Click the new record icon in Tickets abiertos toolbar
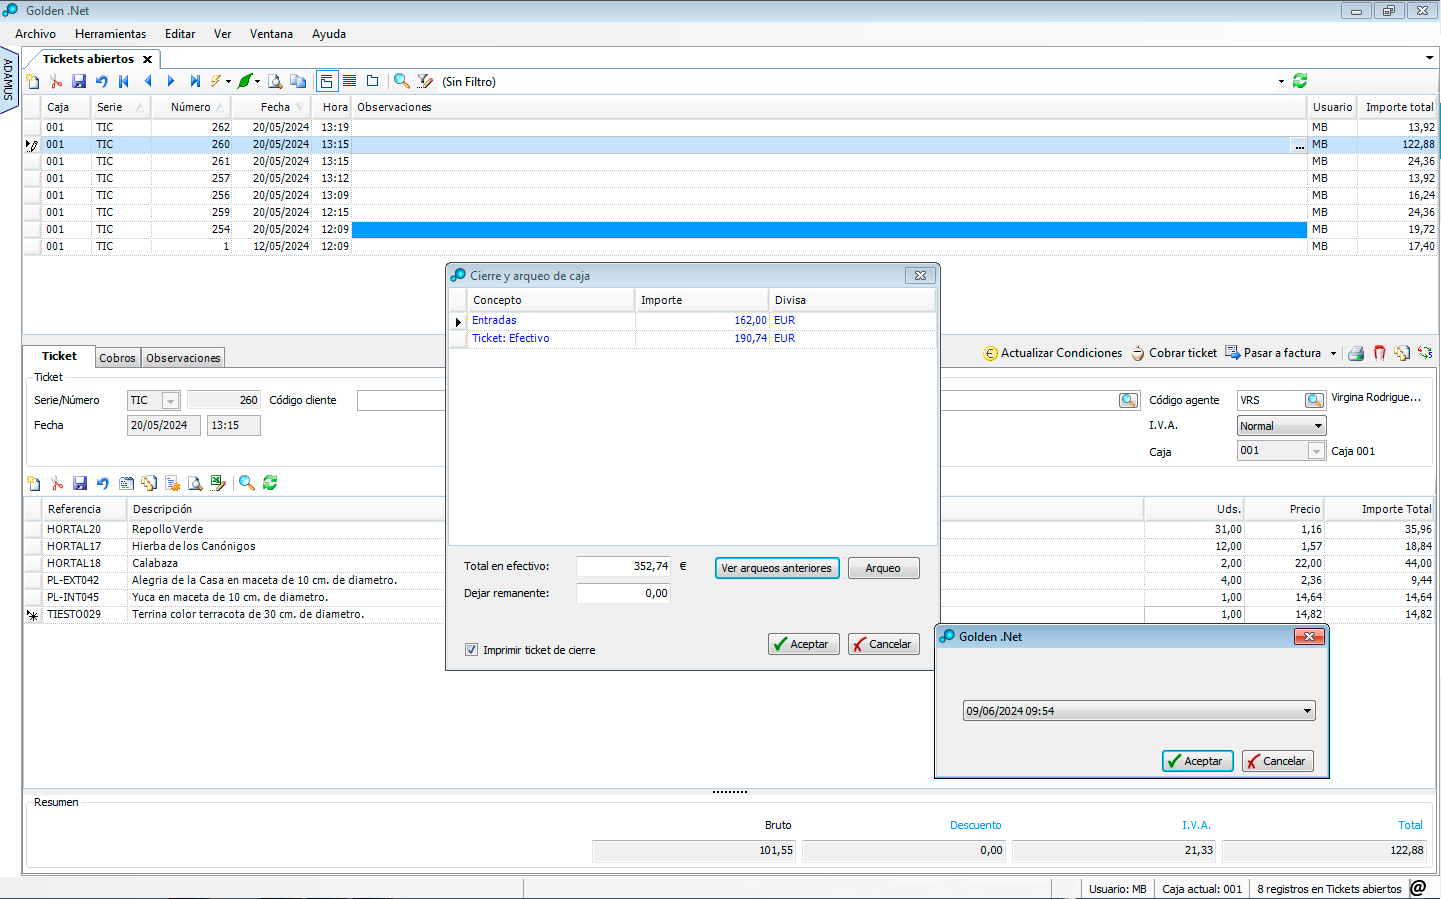Screen dimensions: 1441x899 (x=33, y=82)
